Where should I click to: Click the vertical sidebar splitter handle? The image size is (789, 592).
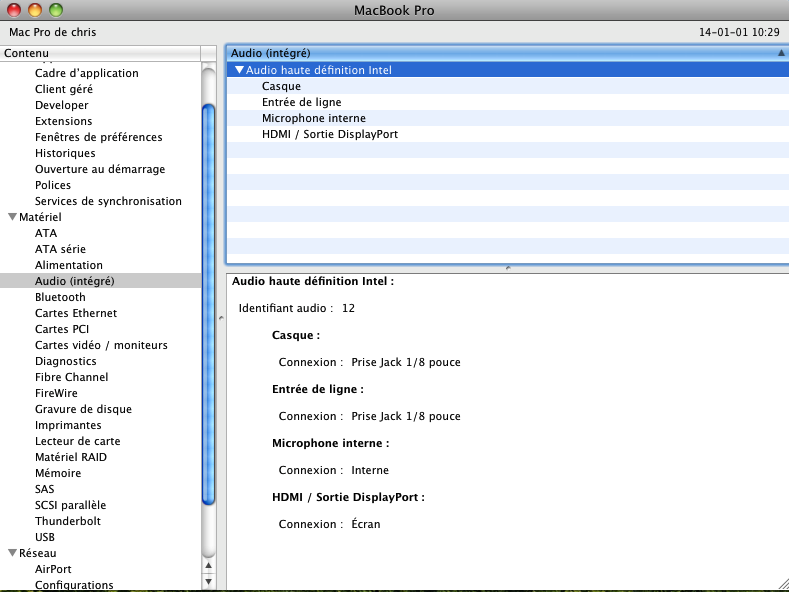[x=221, y=318]
